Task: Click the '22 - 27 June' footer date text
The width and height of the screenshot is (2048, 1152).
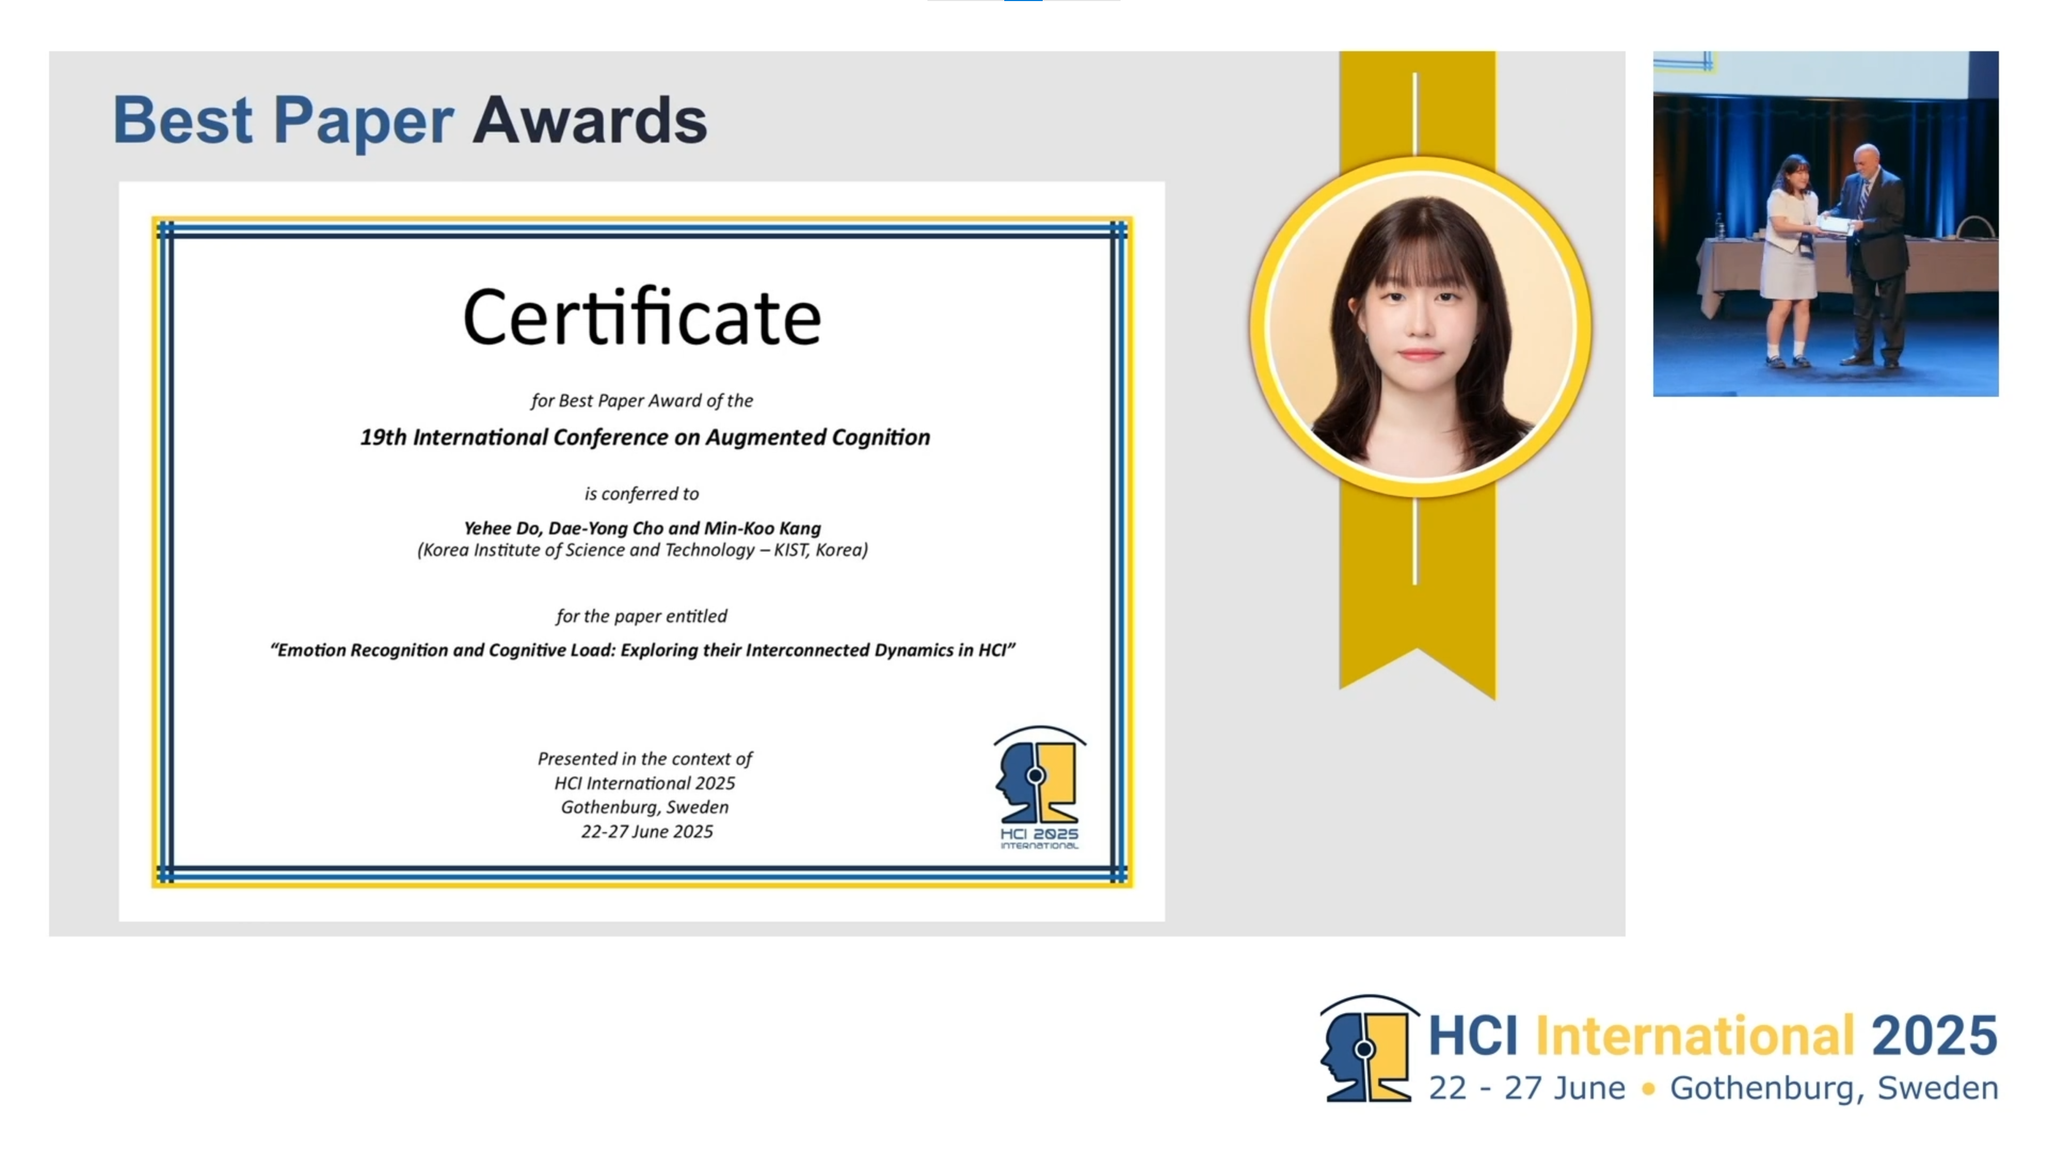Action: point(1526,1088)
